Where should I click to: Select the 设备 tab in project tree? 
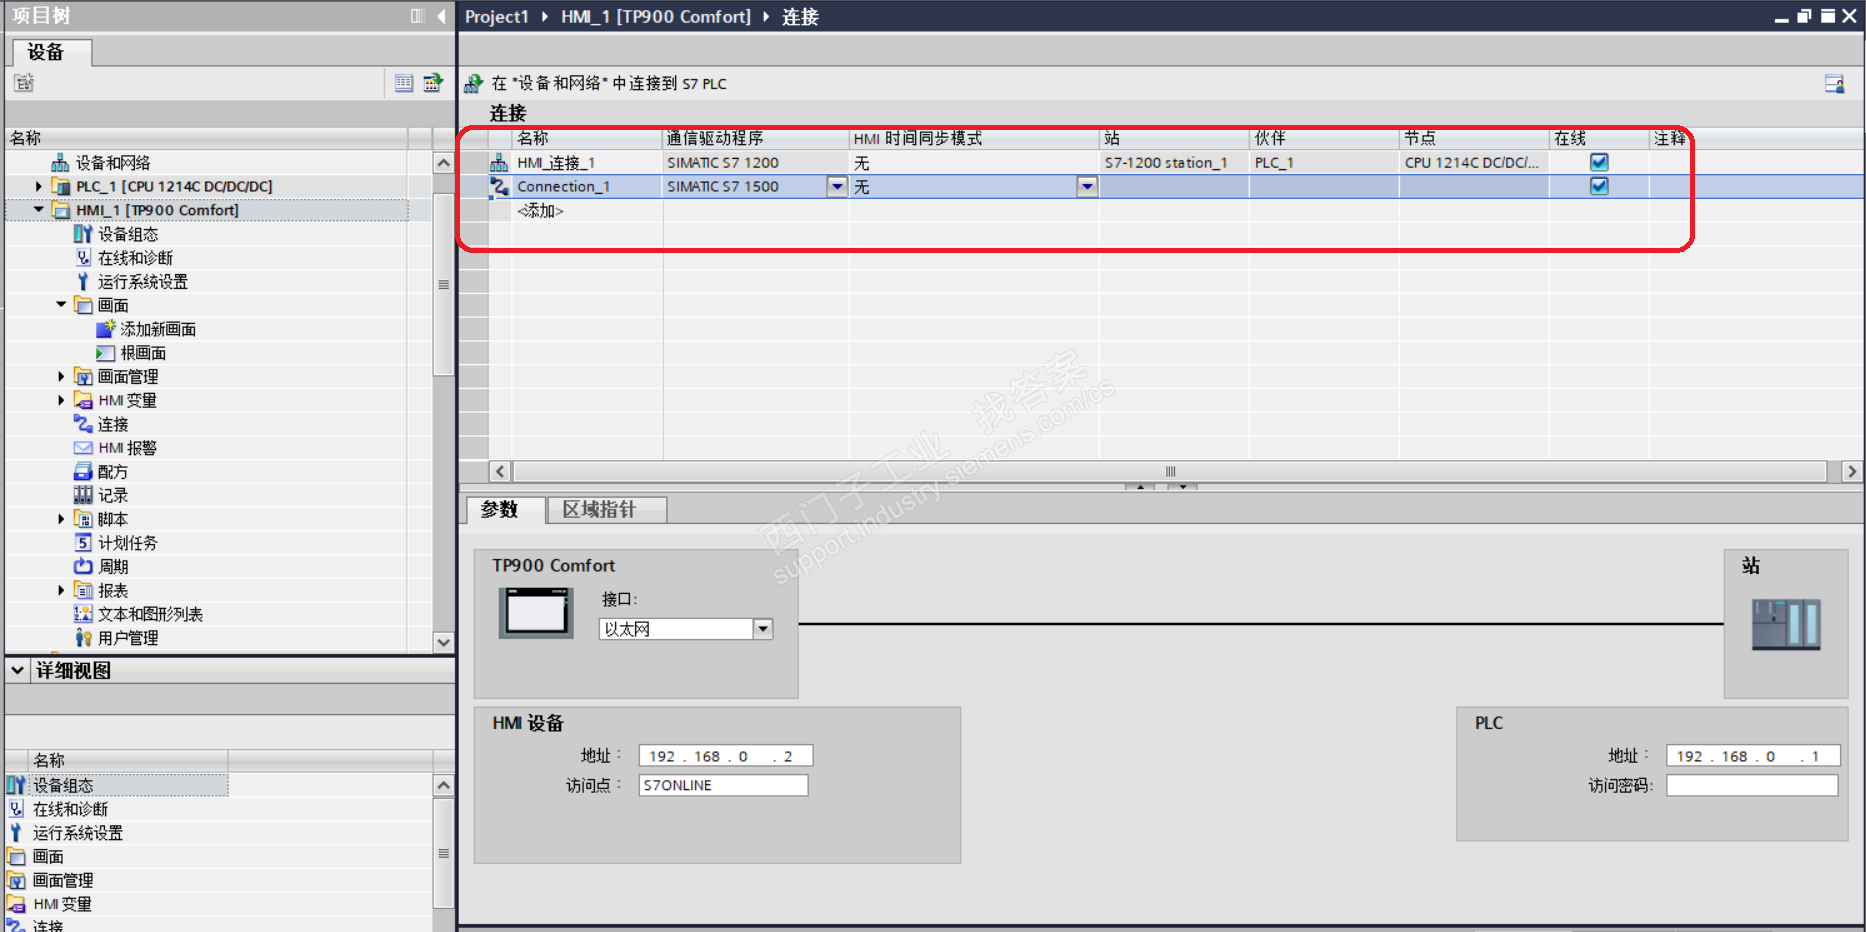(50, 53)
